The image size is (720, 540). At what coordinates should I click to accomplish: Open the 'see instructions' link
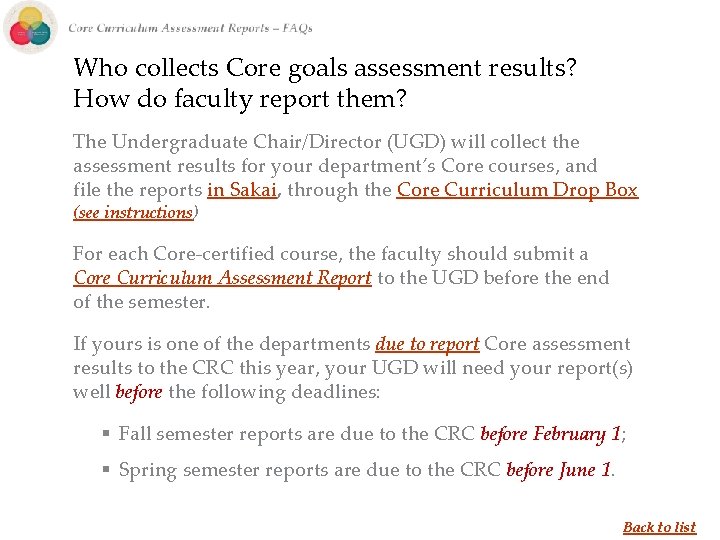134,212
